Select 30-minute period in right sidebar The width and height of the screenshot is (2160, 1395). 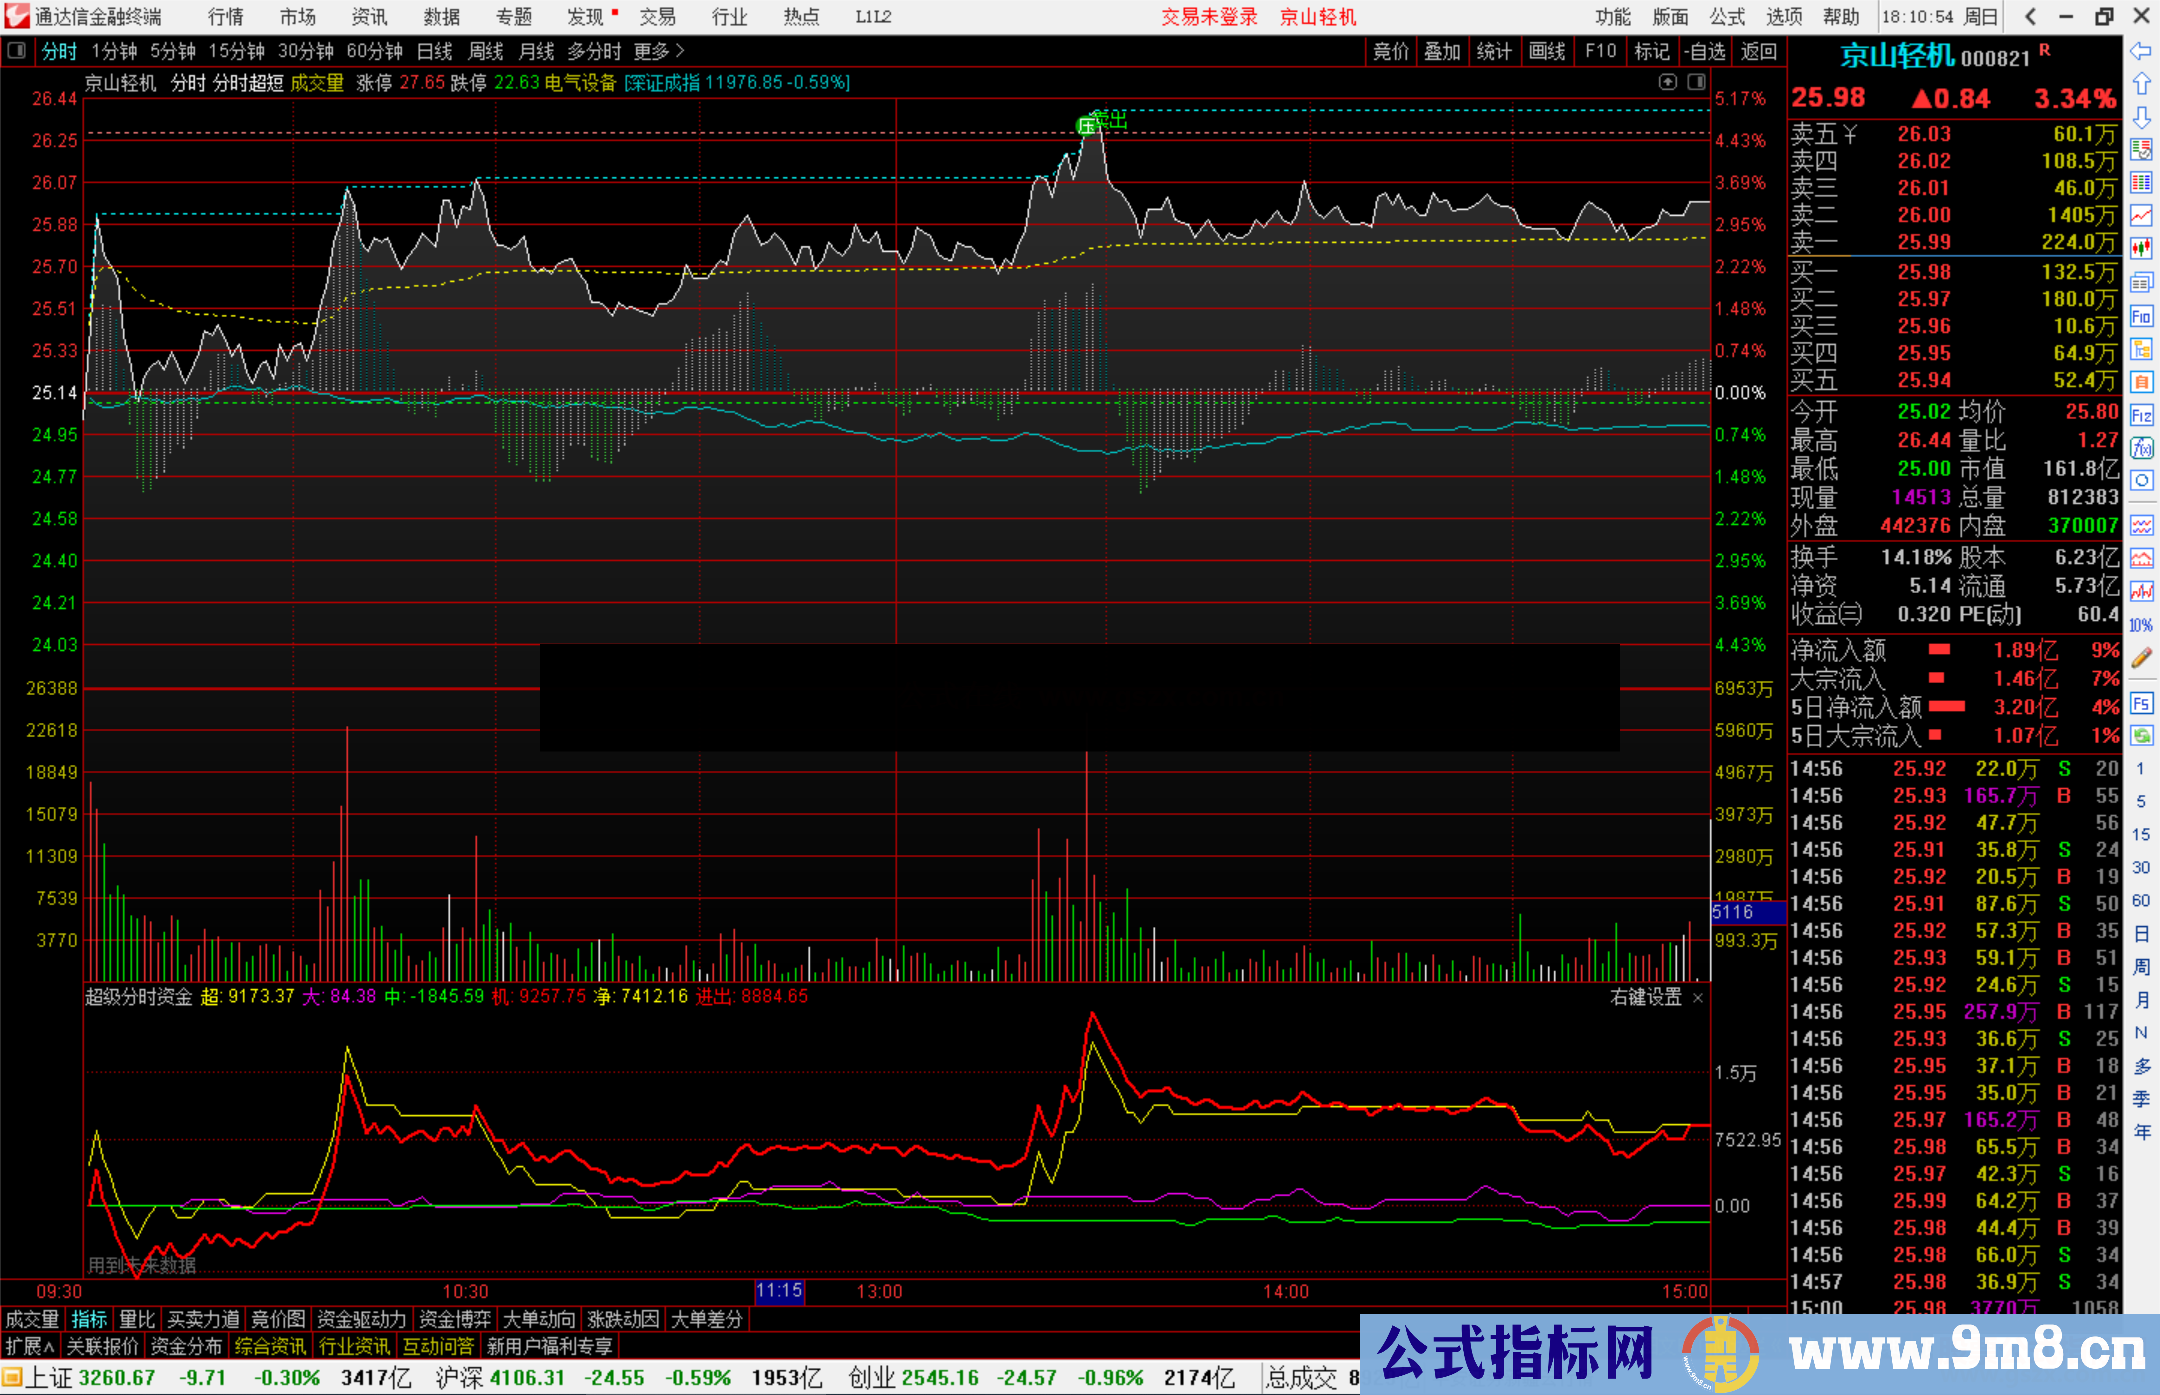tap(2140, 868)
